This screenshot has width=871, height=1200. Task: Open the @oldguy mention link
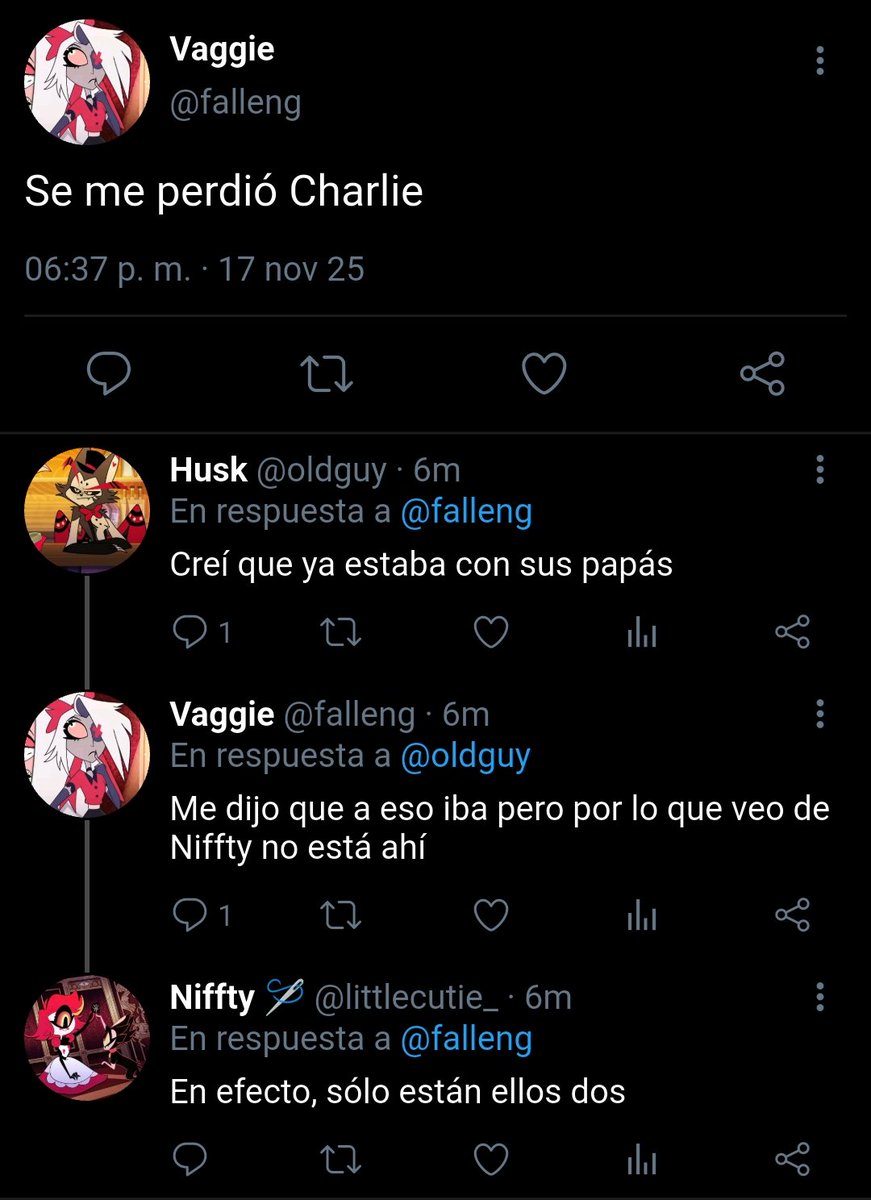click(x=464, y=756)
